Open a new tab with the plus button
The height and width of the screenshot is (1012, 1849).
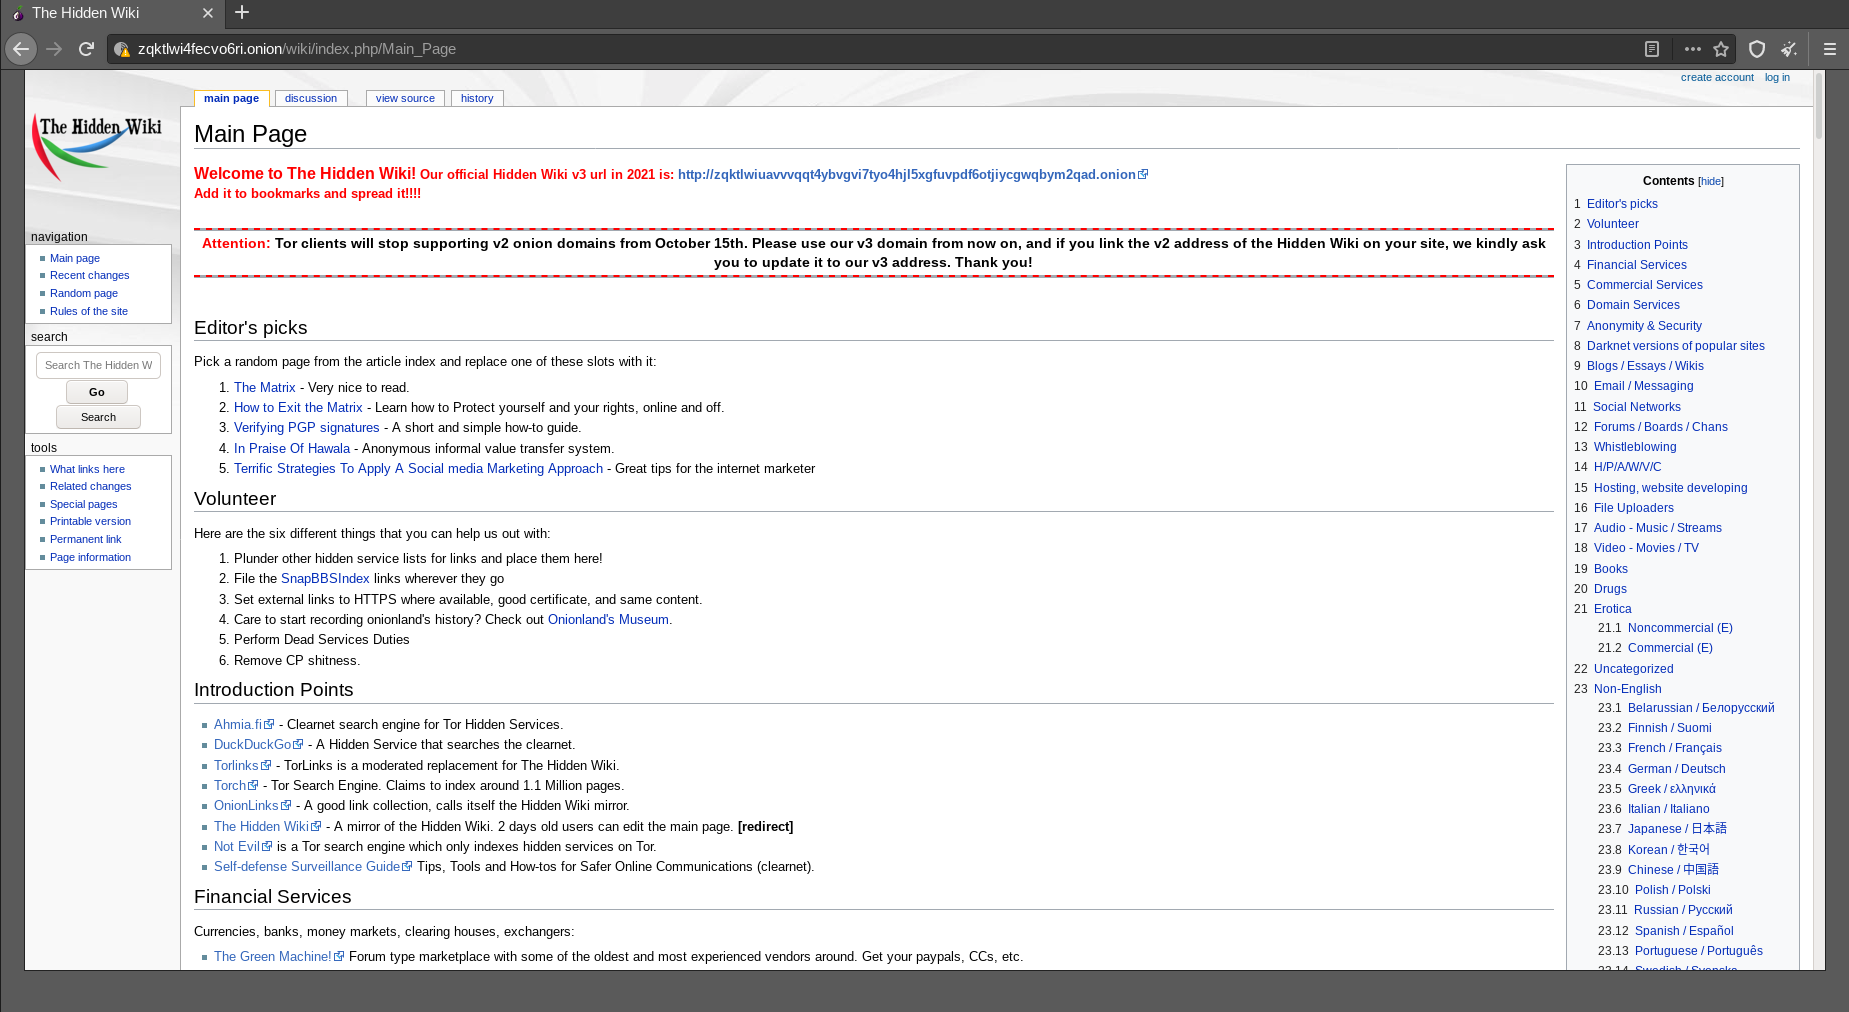coord(241,13)
